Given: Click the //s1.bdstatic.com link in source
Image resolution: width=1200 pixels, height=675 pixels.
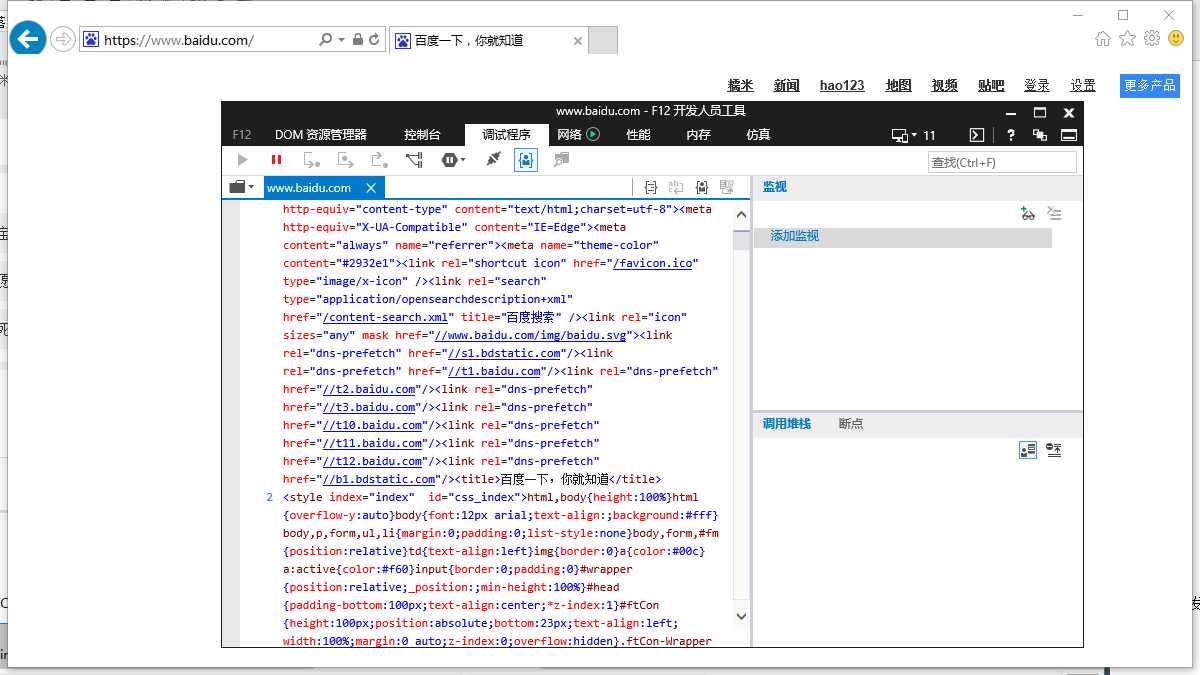Looking at the screenshot, I should pyautogui.click(x=505, y=353).
